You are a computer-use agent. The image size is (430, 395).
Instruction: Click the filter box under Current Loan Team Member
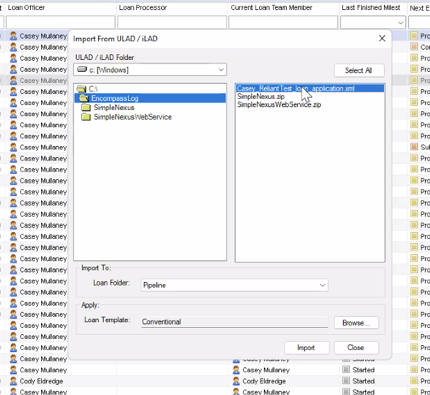(x=283, y=23)
